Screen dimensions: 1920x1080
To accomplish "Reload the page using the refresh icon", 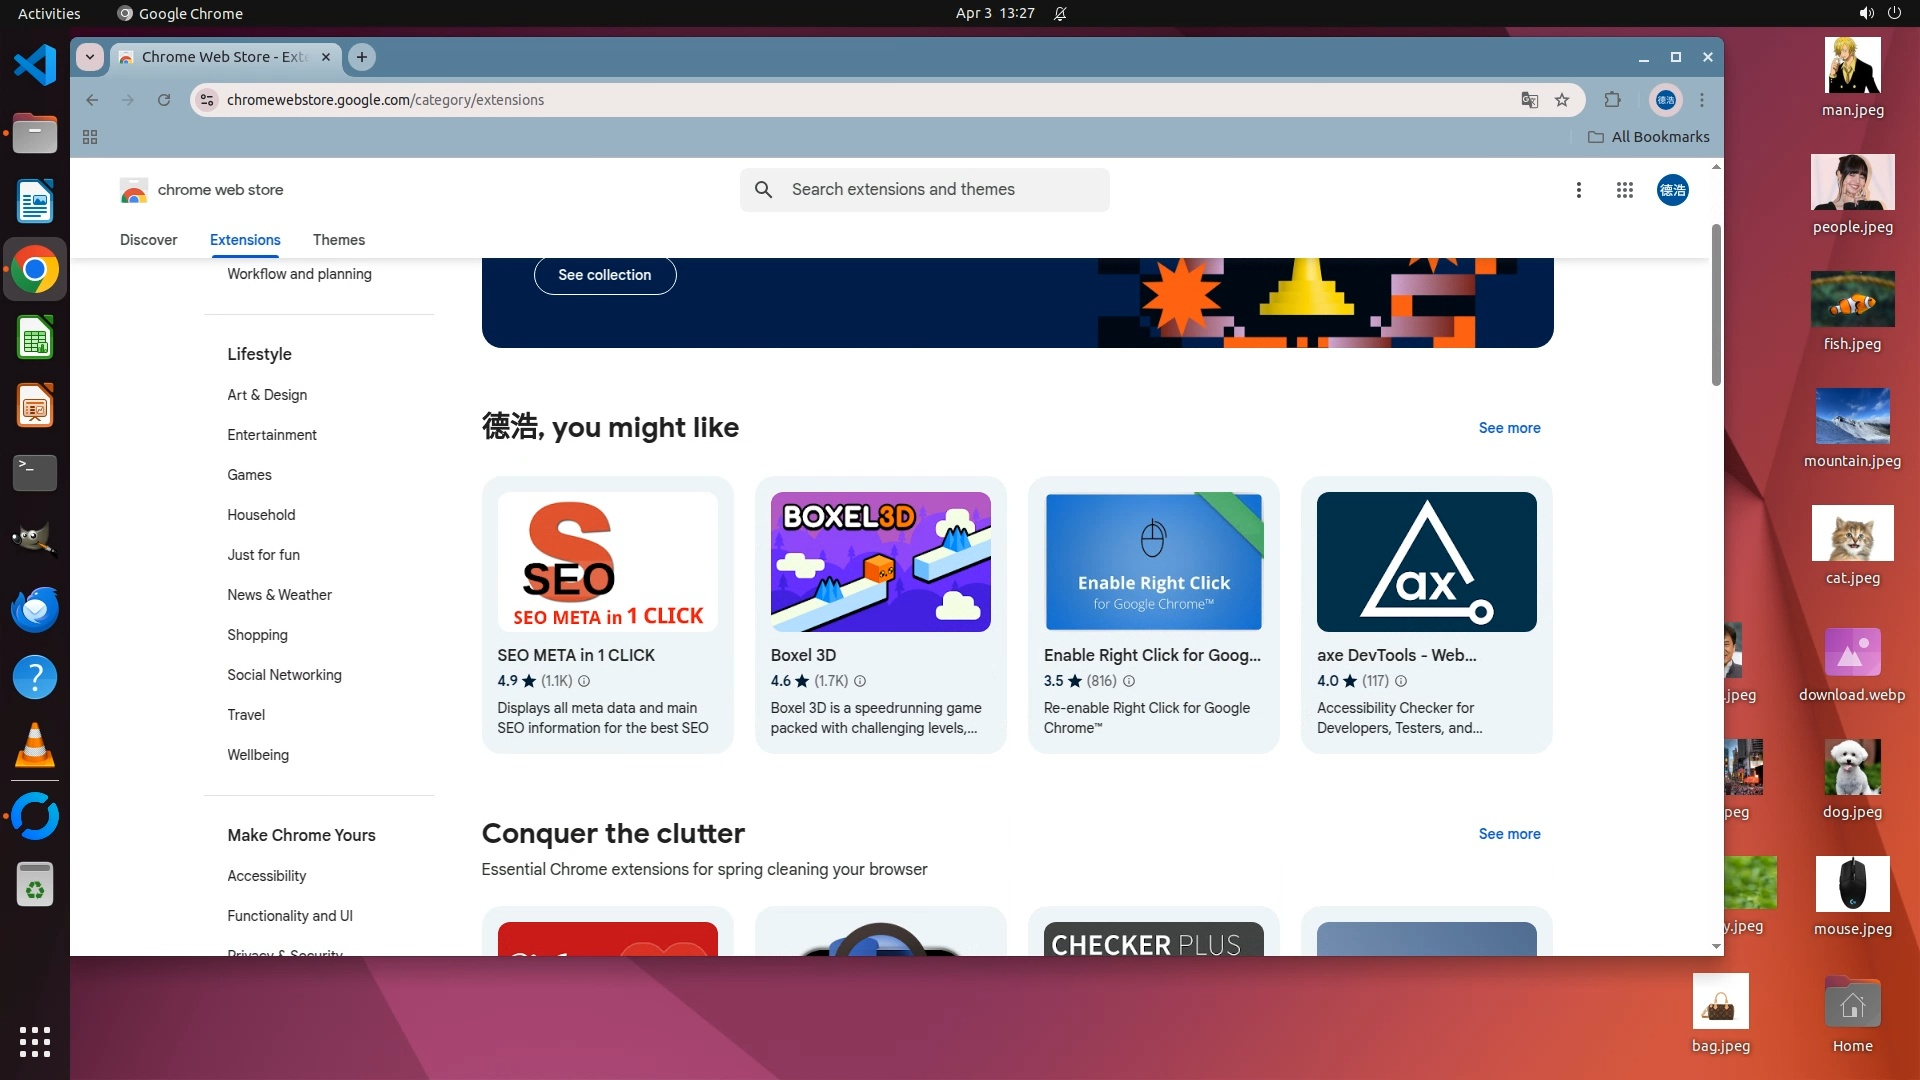I will (164, 100).
